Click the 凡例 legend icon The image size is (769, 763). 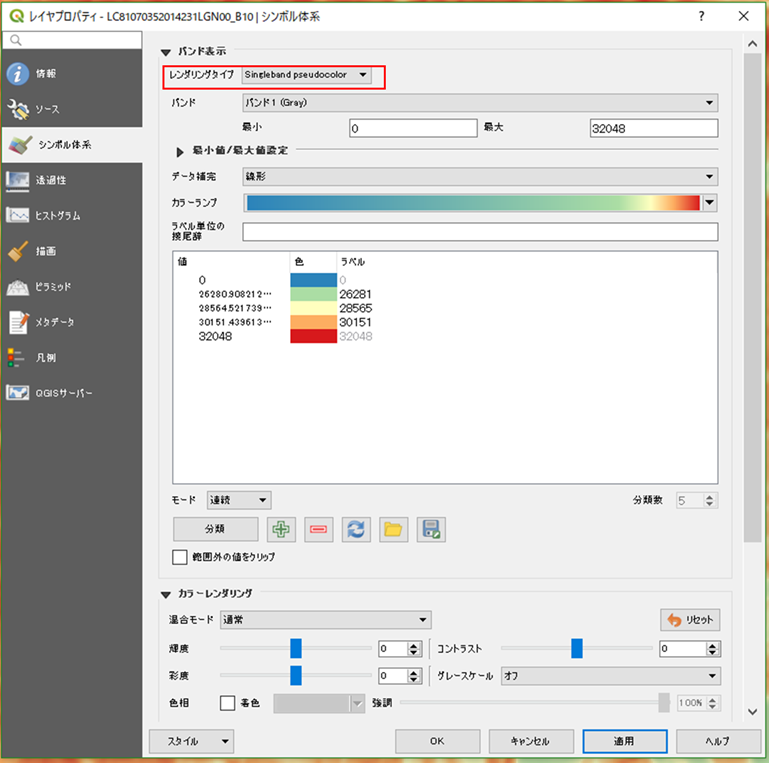click(x=16, y=357)
